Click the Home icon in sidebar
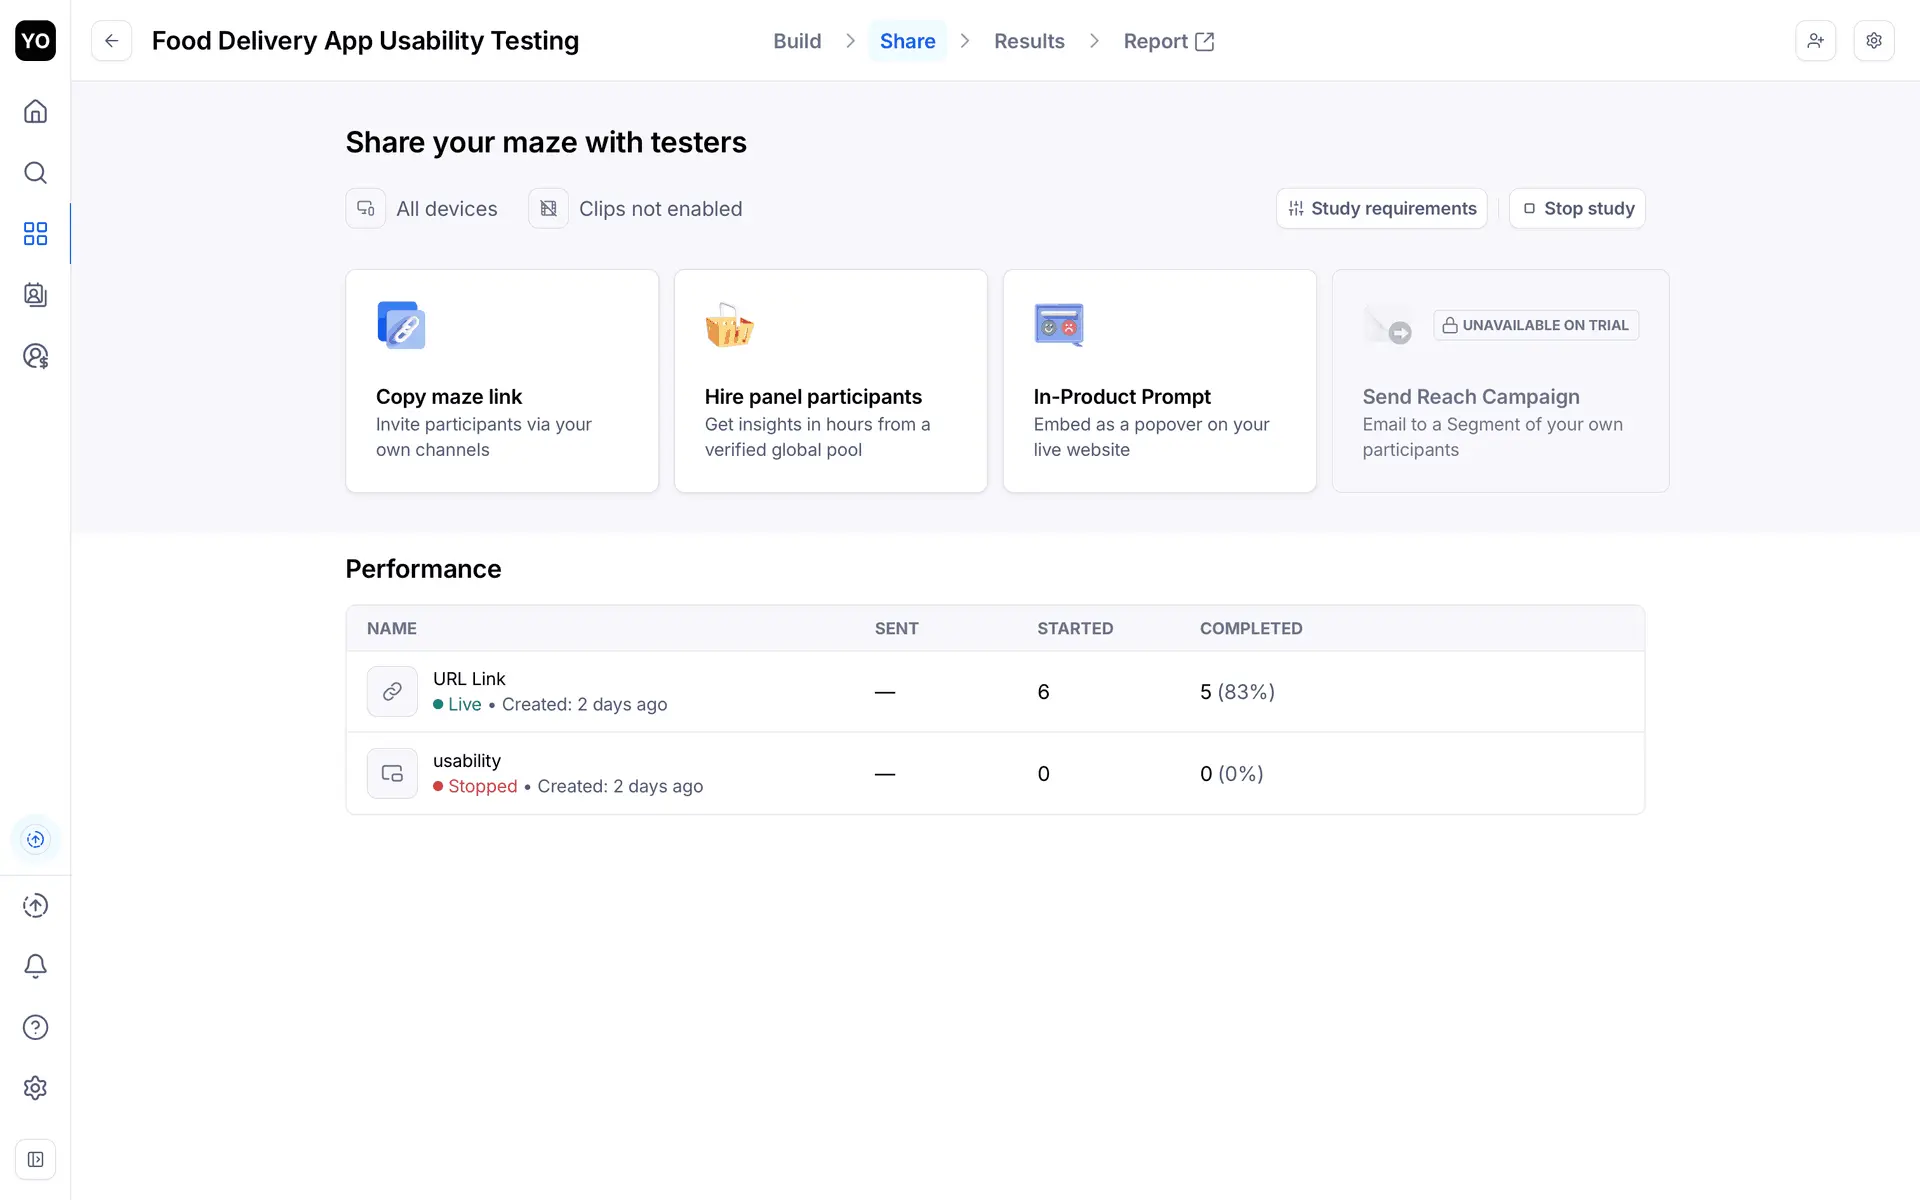This screenshot has height=1200, width=1920. pyautogui.click(x=35, y=111)
